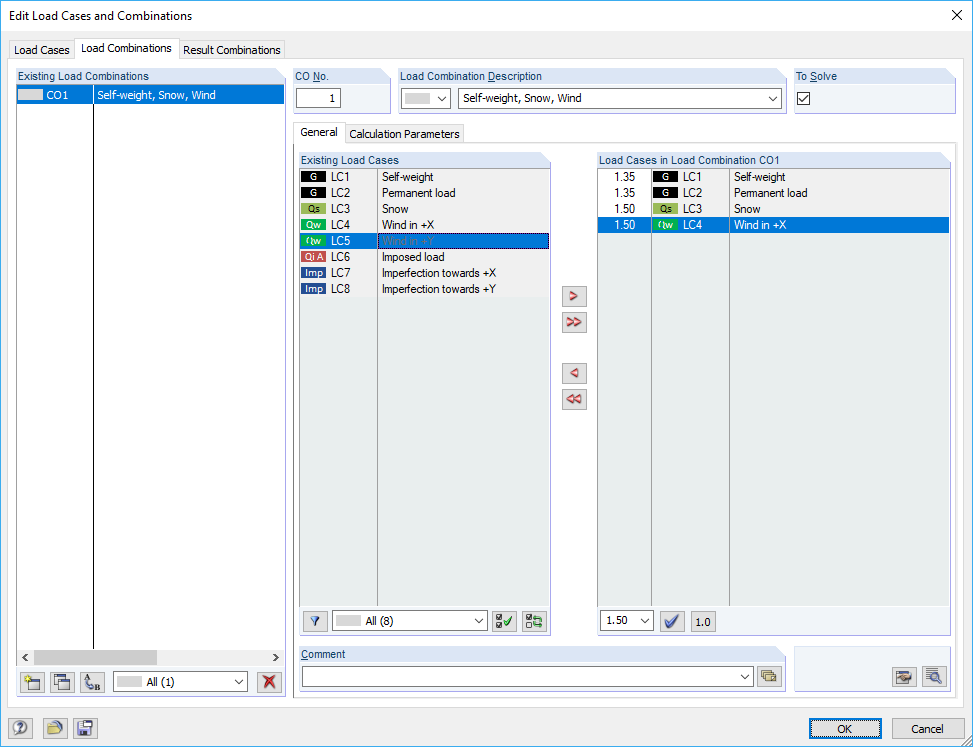The height and width of the screenshot is (747, 973).
Task: Select Wind in +X row in Load Combination CO1
Action: (773, 225)
